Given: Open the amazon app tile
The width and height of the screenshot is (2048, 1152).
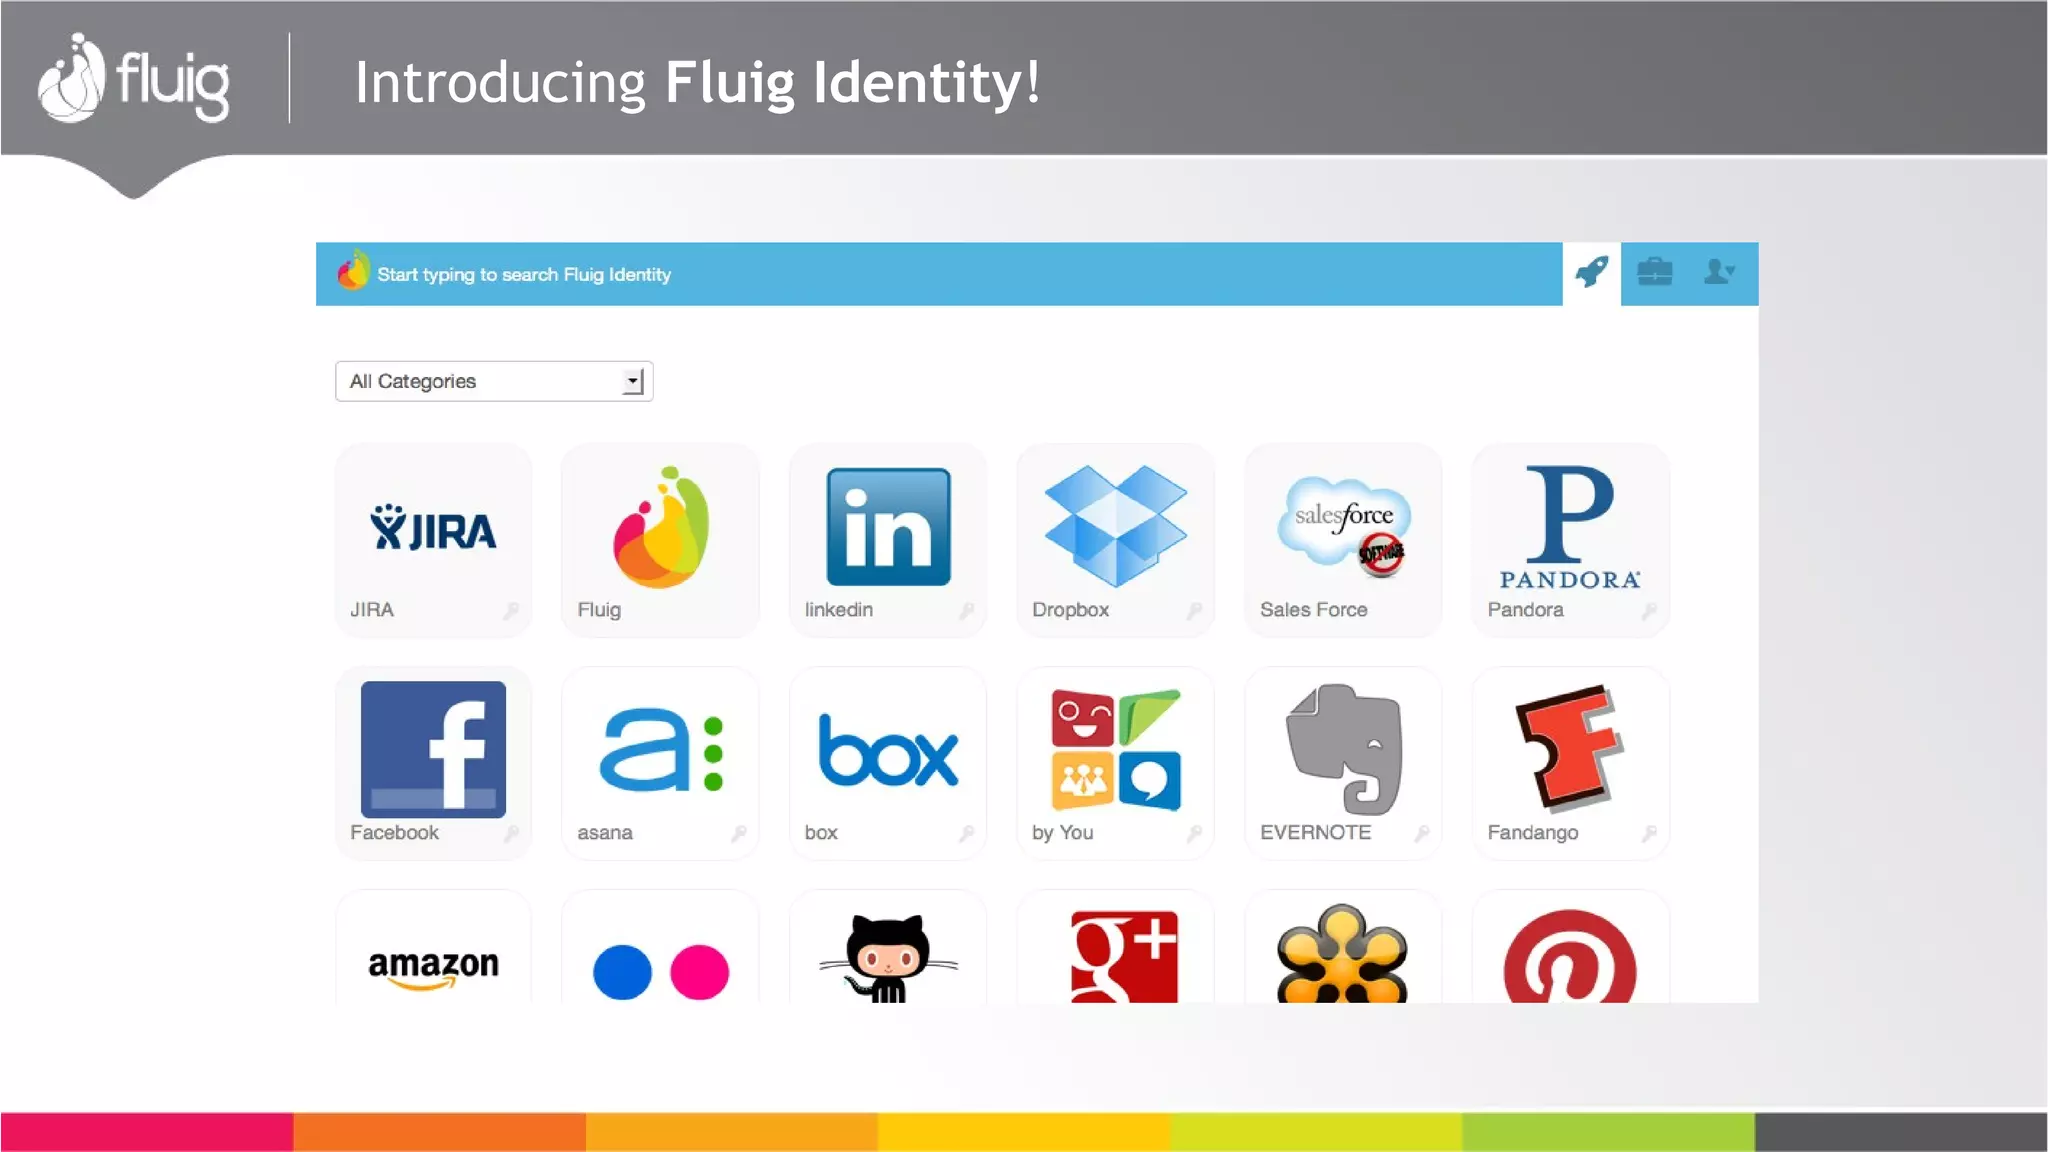Looking at the screenshot, I should 433,948.
